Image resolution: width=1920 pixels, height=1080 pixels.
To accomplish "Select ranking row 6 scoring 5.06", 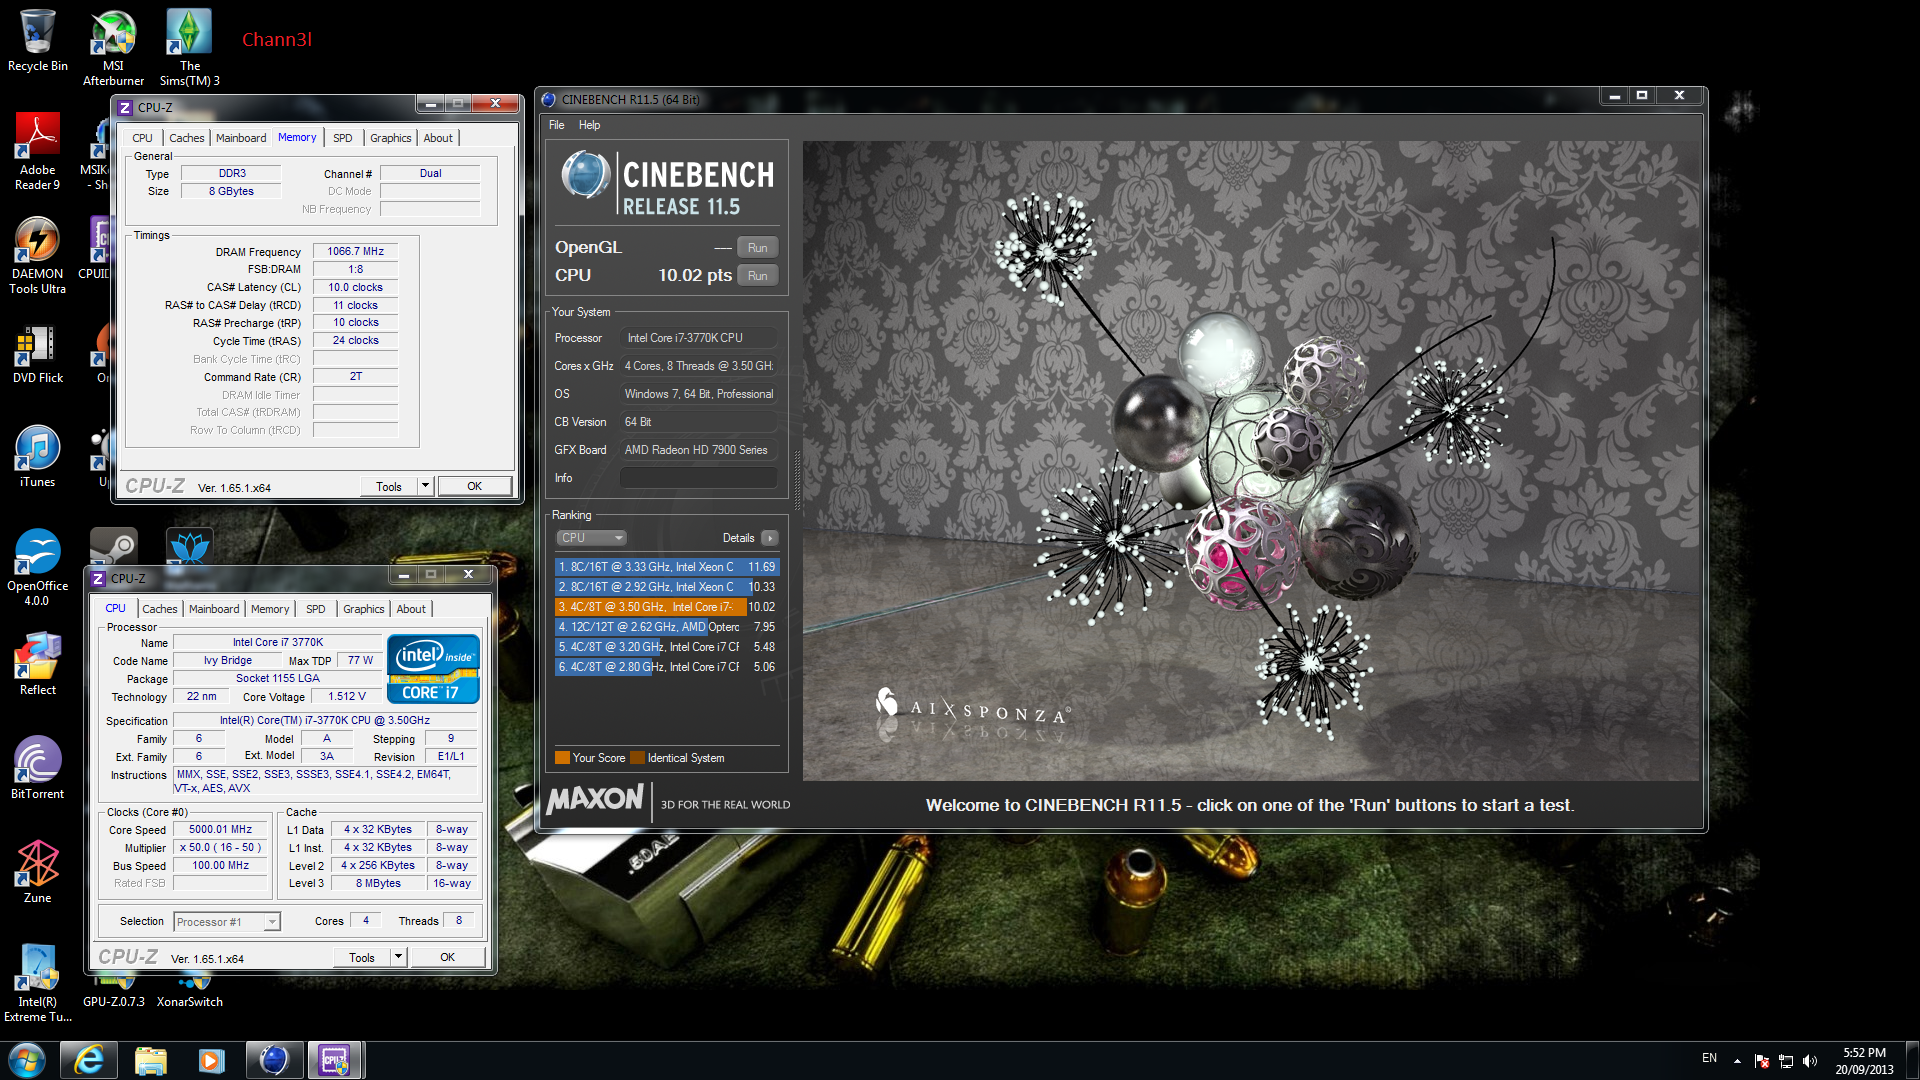I will (667, 667).
